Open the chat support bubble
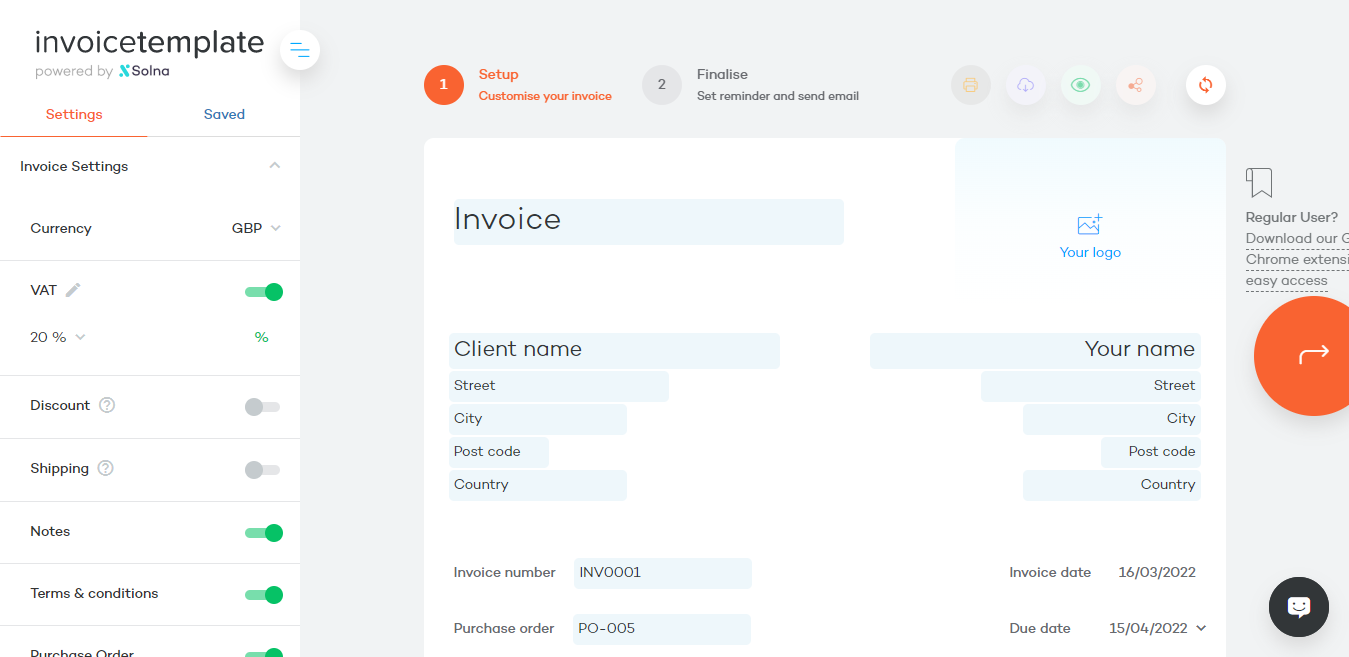Screen dimensions: 1349x657 (1298, 606)
